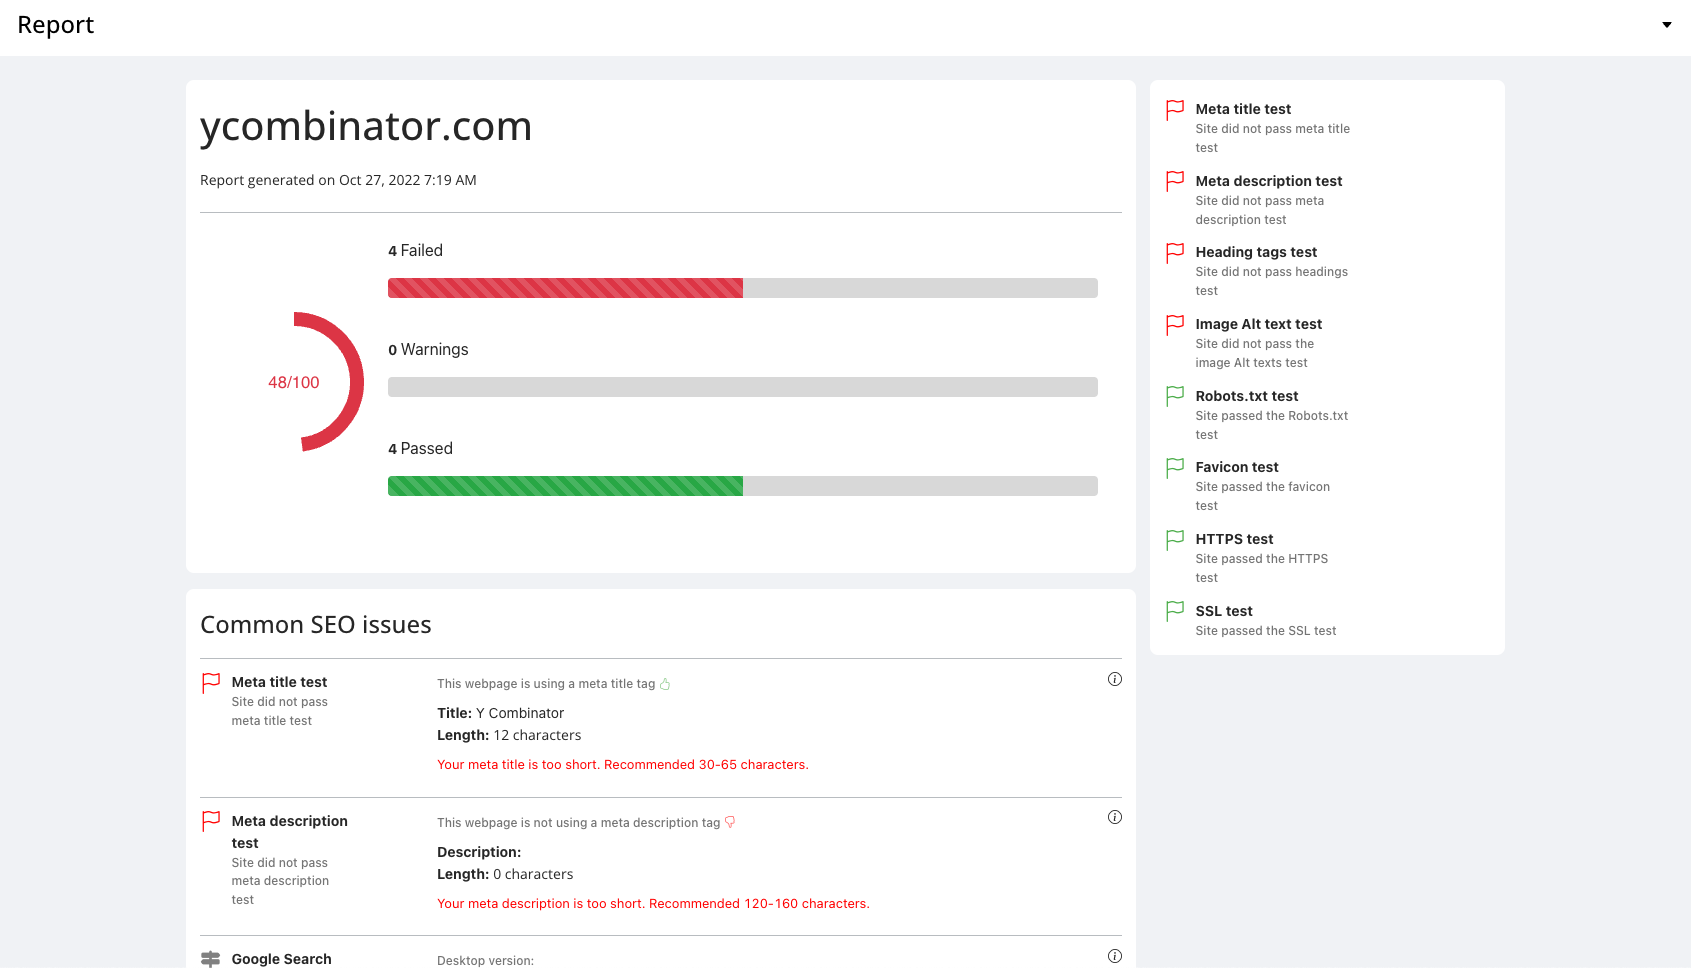Click the green flag beside Robots.txt test
1691x968 pixels.
click(1175, 397)
